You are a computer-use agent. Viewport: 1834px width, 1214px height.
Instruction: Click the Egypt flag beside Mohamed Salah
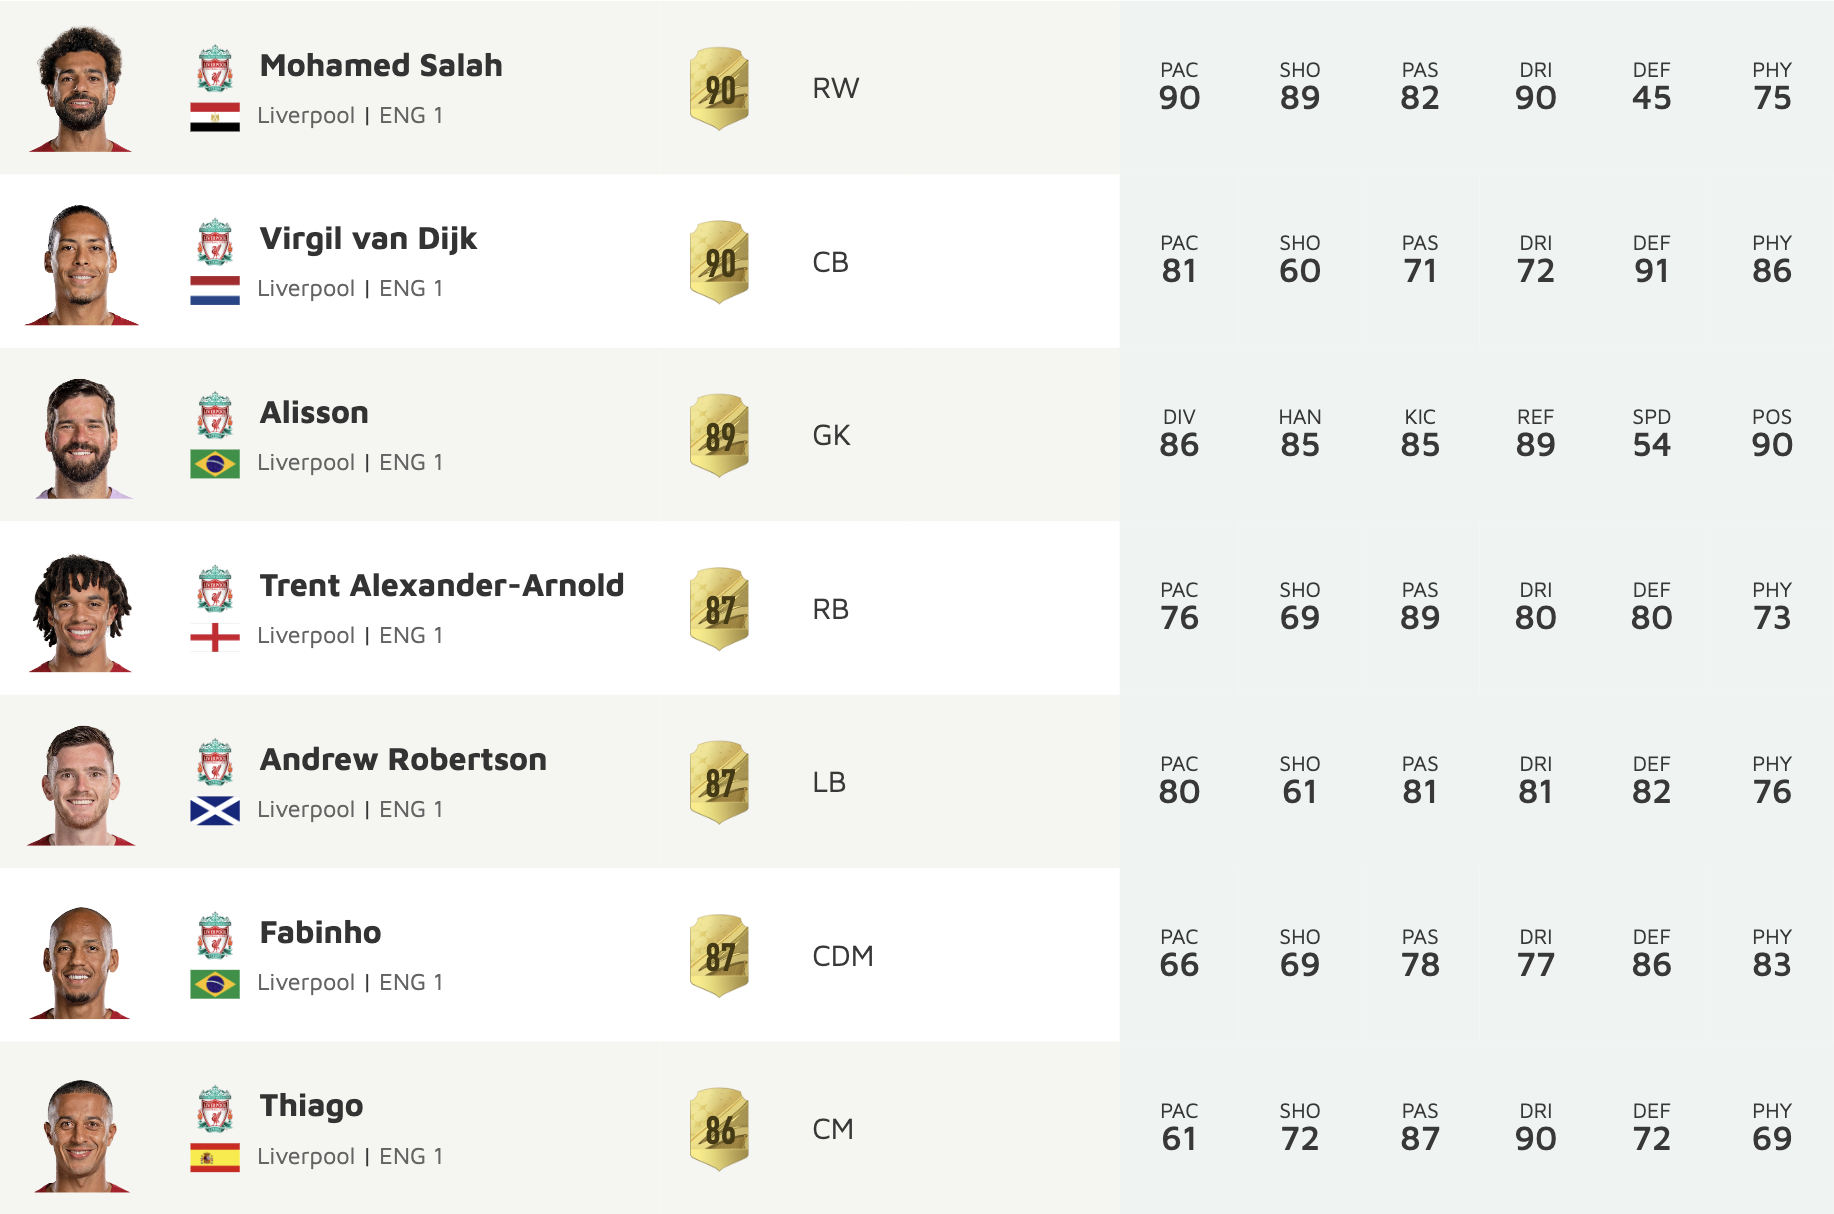click(215, 117)
